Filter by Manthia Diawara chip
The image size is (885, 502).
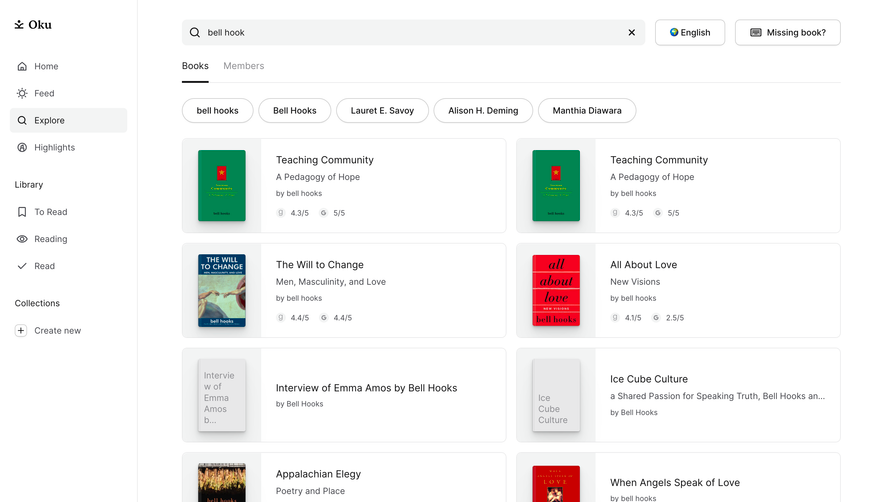587,111
